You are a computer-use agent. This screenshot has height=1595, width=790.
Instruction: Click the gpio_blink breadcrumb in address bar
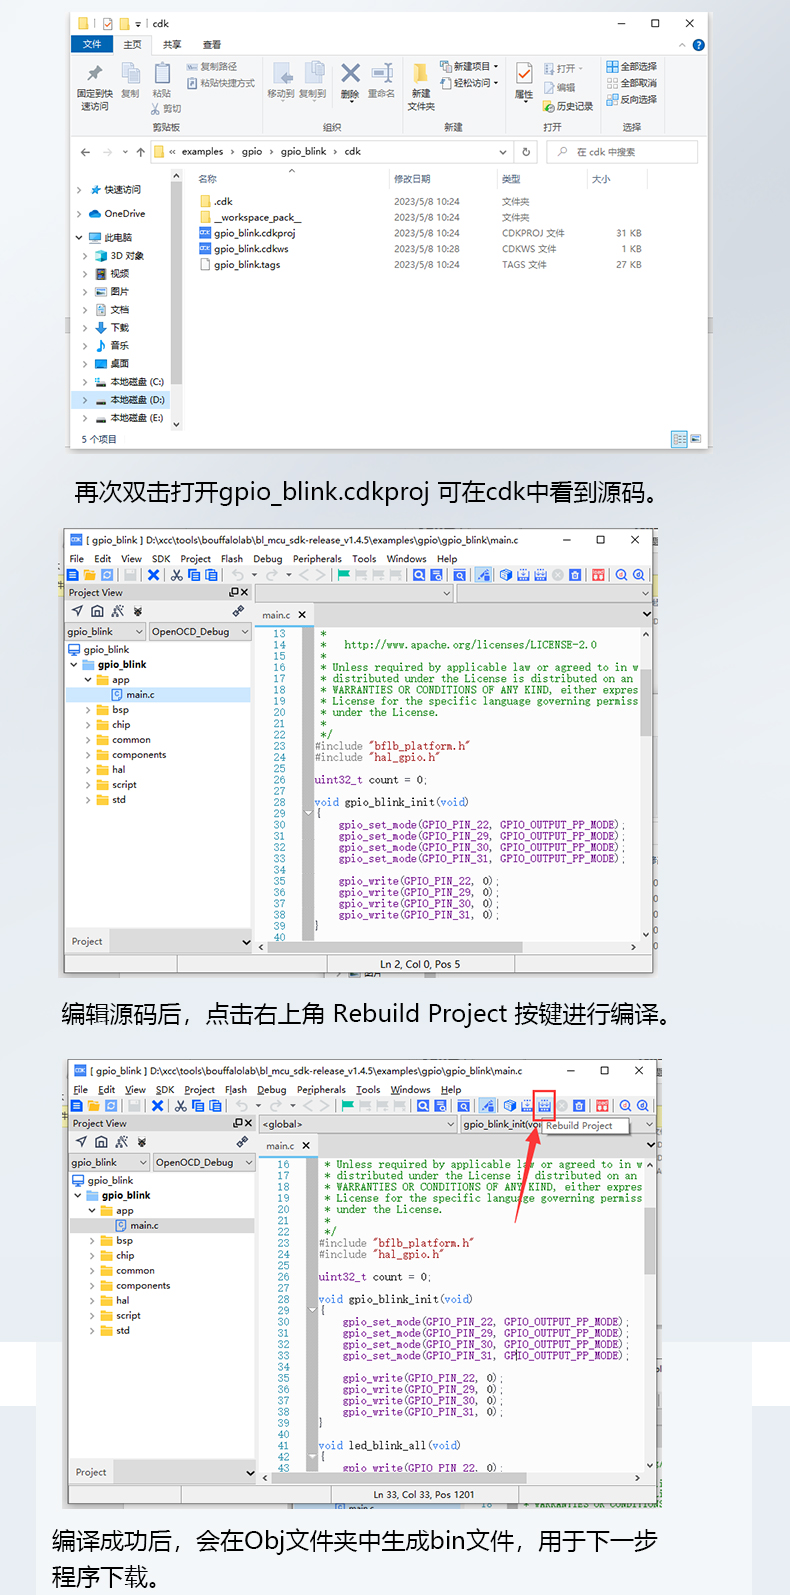click(x=303, y=152)
